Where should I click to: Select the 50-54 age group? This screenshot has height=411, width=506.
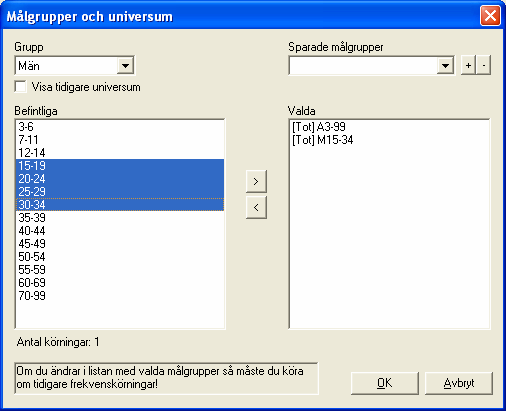[x=120, y=257]
